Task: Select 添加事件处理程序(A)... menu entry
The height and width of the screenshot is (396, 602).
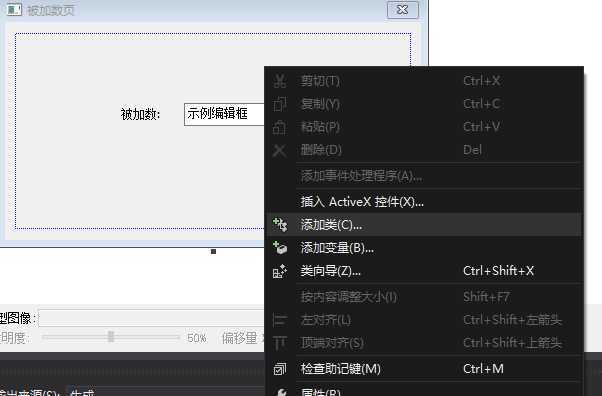Action: click(424, 176)
